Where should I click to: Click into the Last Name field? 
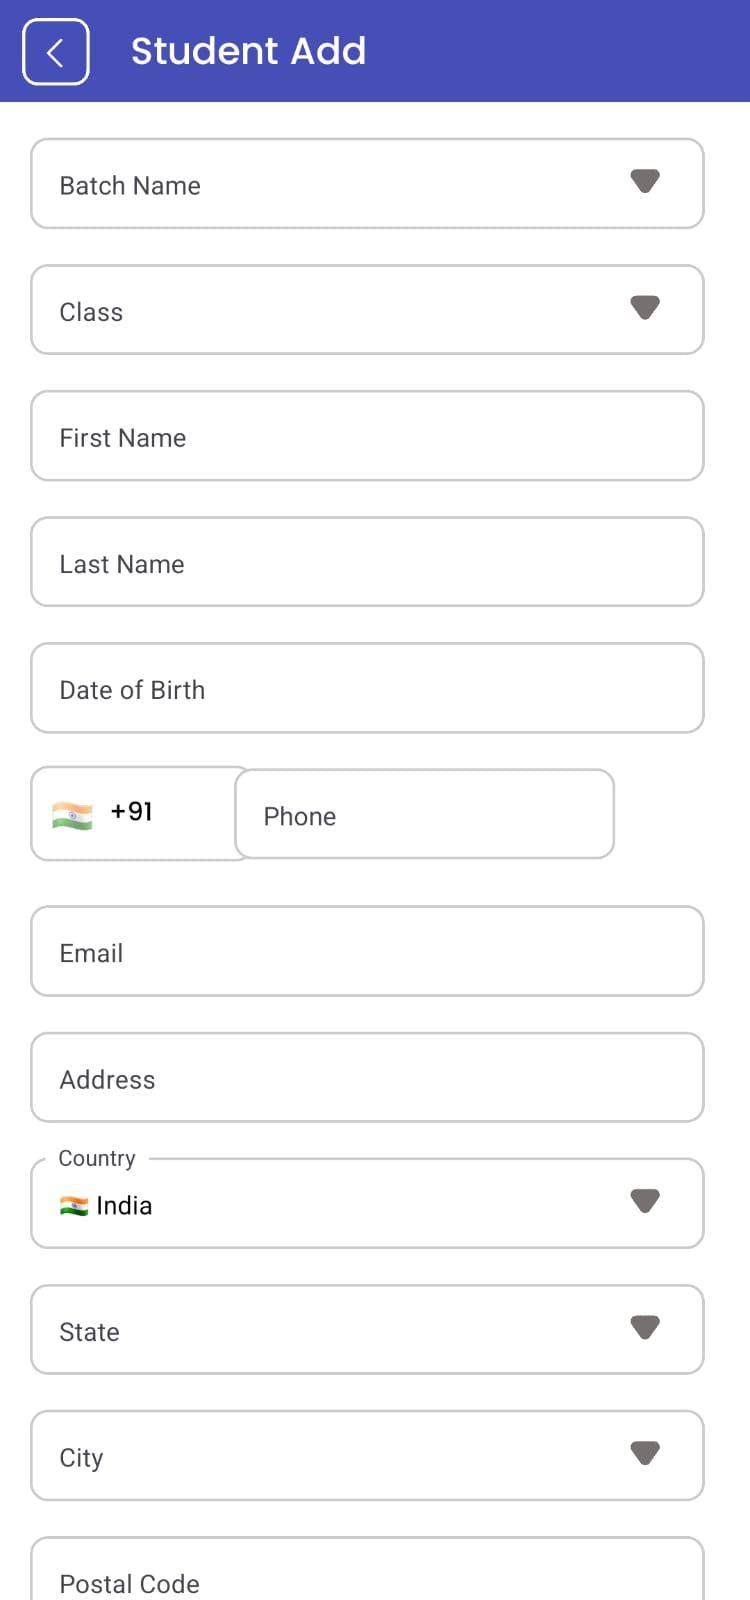point(367,562)
